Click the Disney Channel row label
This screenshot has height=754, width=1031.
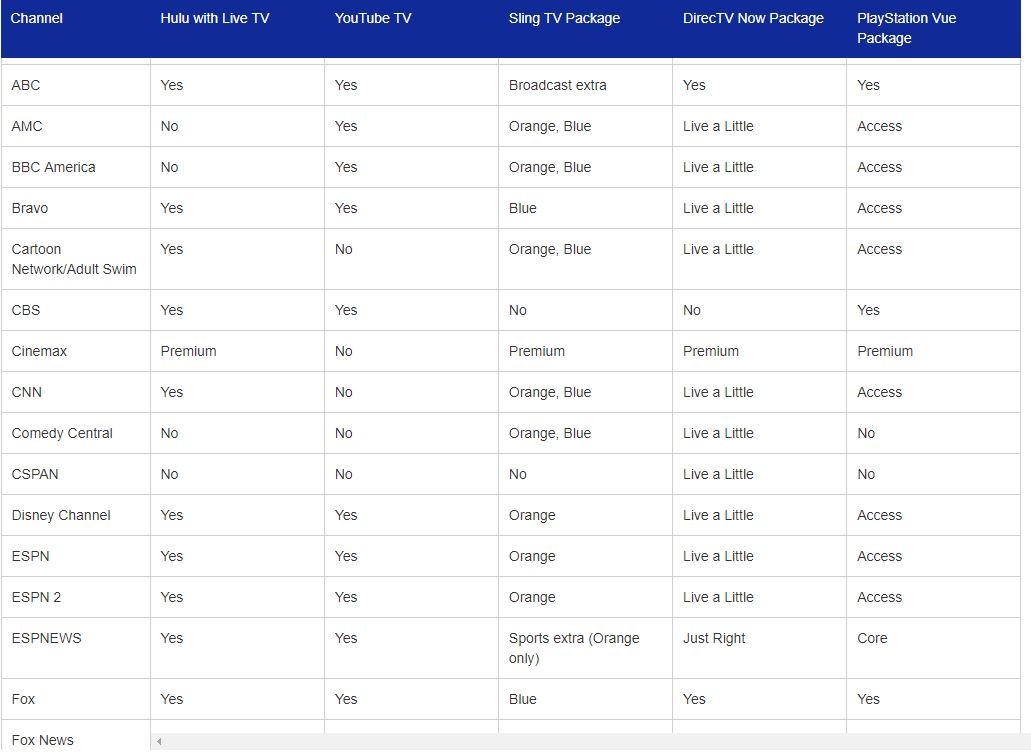(x=61, y=515)
